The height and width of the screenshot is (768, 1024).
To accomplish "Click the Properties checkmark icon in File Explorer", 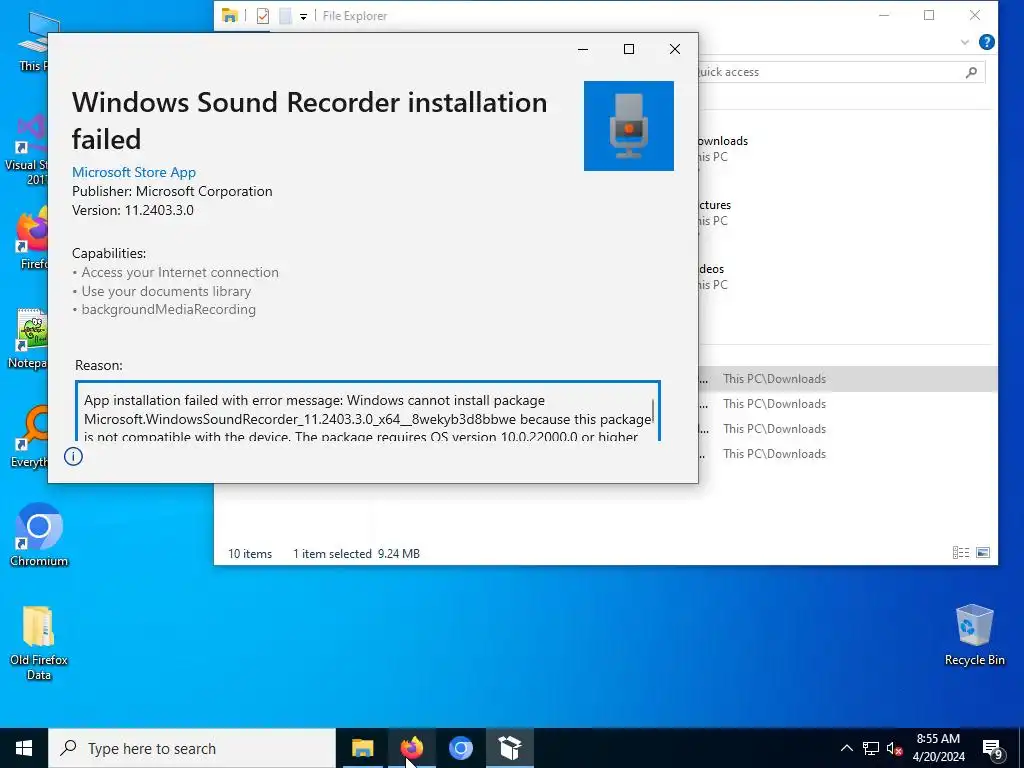I will point(263,16).
